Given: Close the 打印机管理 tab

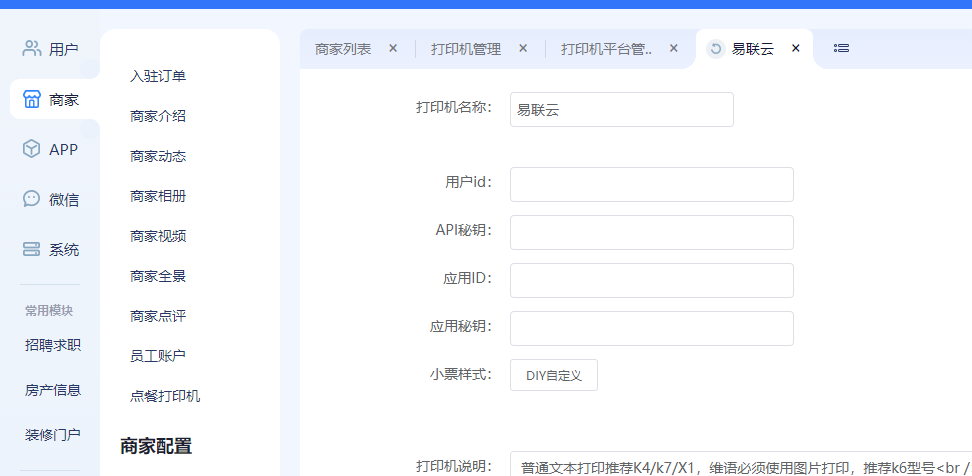Looking at the screenshot, I should 523,48.
